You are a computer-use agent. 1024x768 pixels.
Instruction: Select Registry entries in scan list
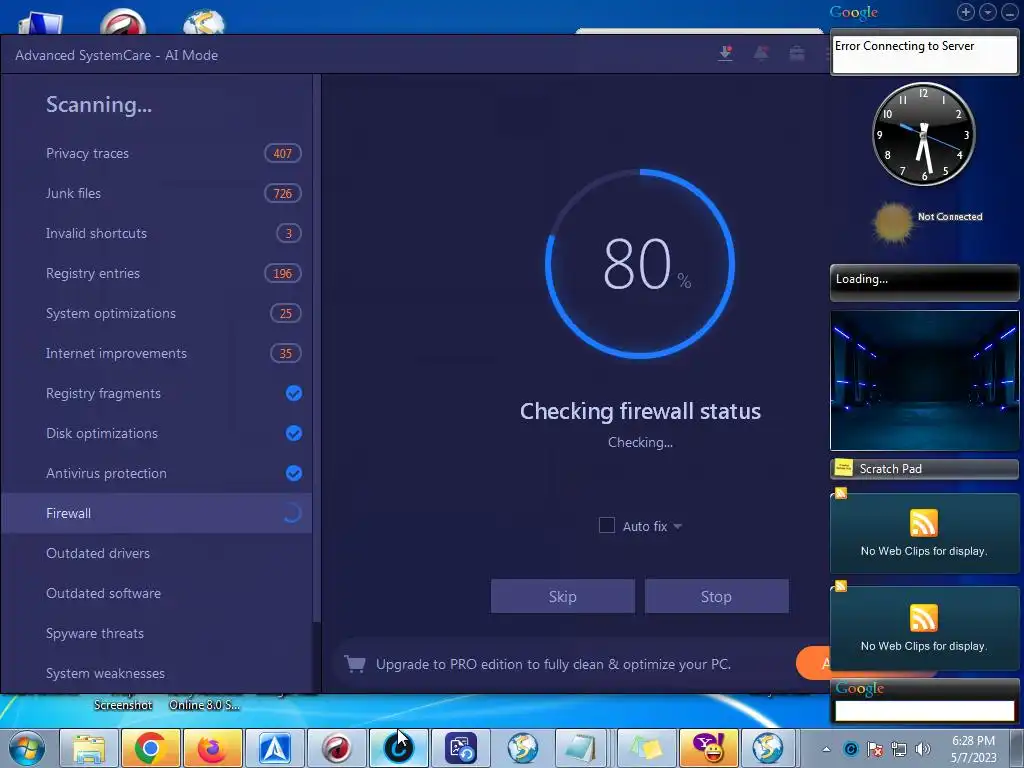pyautogui.click(x=157, y=273)
